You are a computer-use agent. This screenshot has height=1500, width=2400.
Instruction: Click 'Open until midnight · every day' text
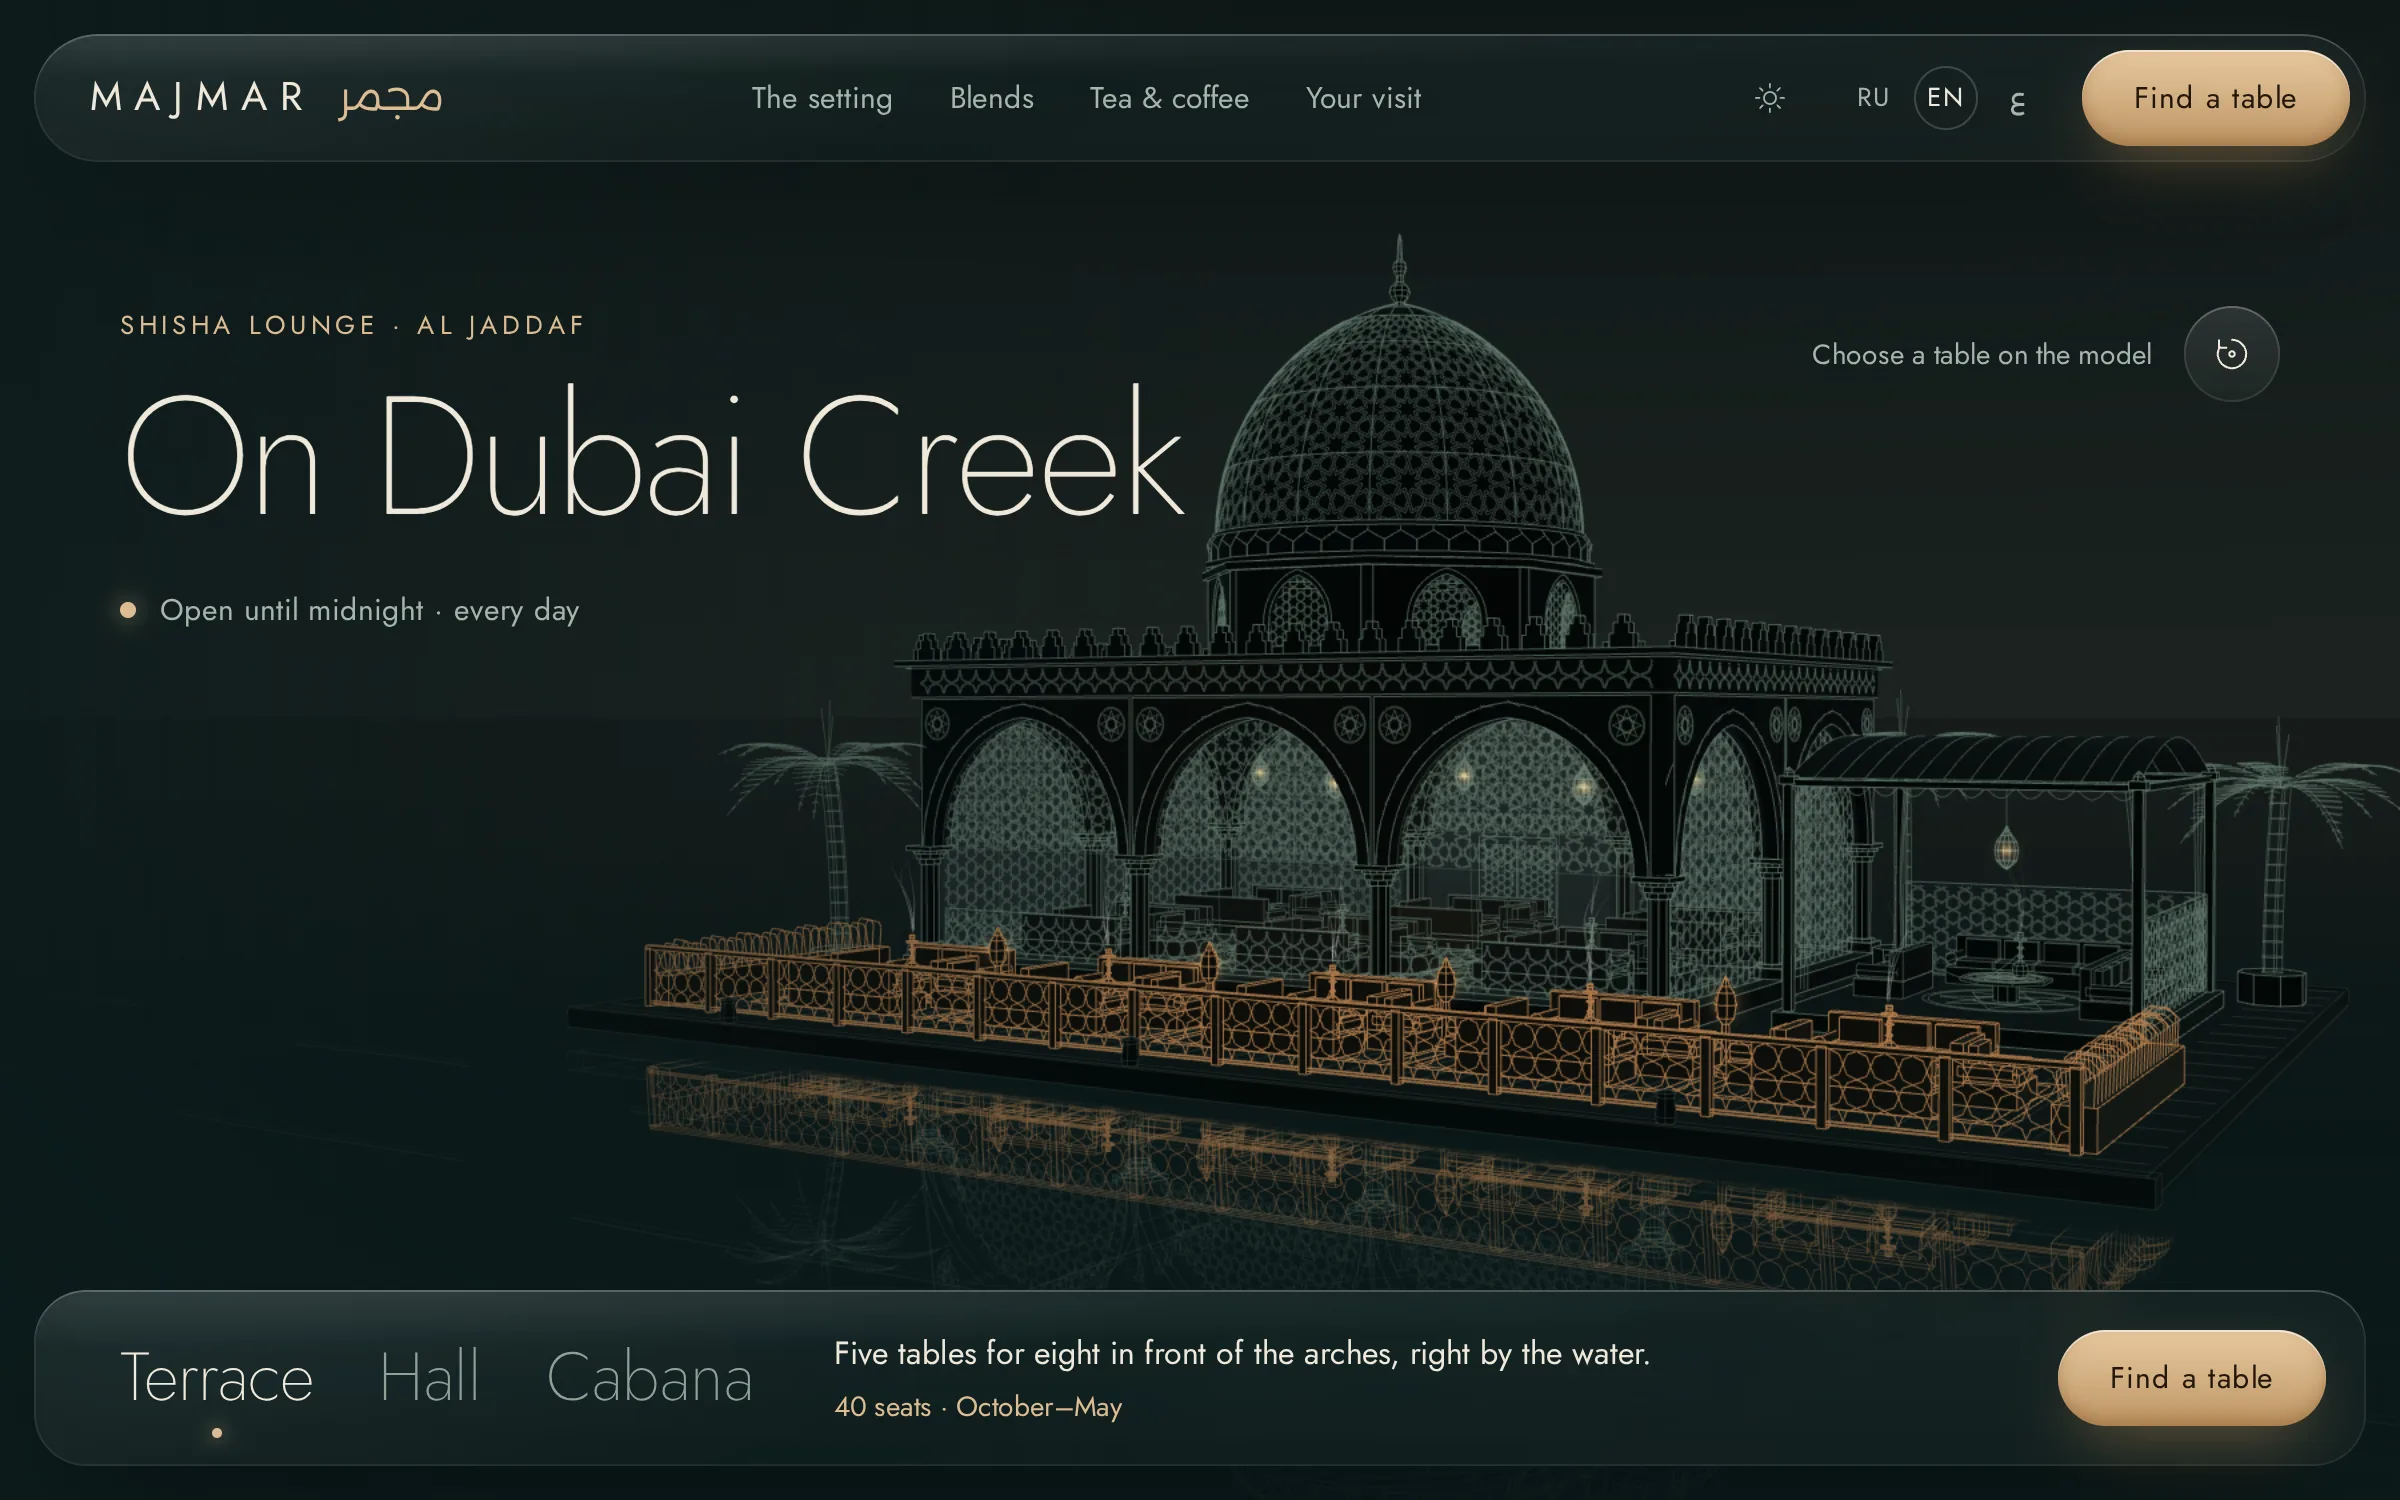[x=369, y=610]
